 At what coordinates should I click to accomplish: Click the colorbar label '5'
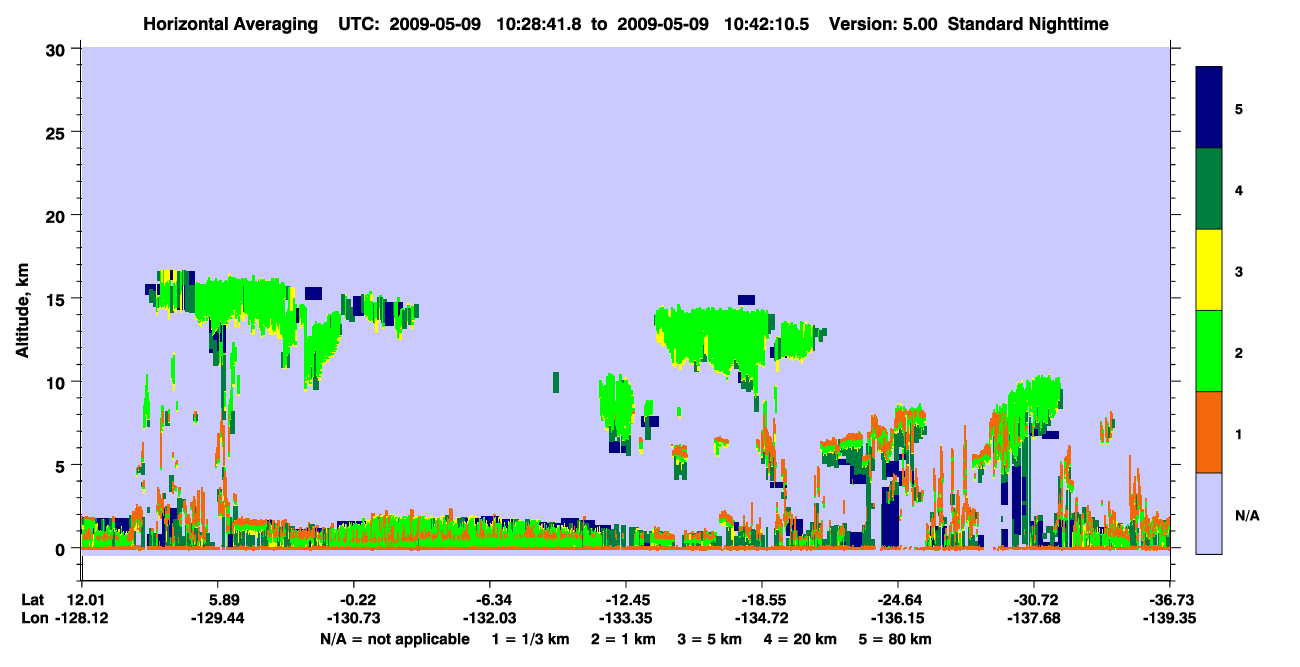pyautogui.click(x=1239, y=108)
